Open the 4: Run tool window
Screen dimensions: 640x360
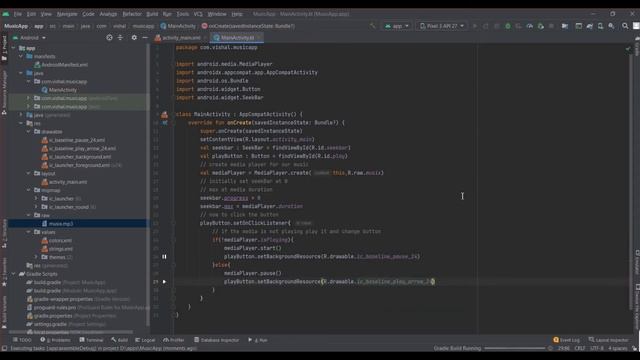point(258,340)
